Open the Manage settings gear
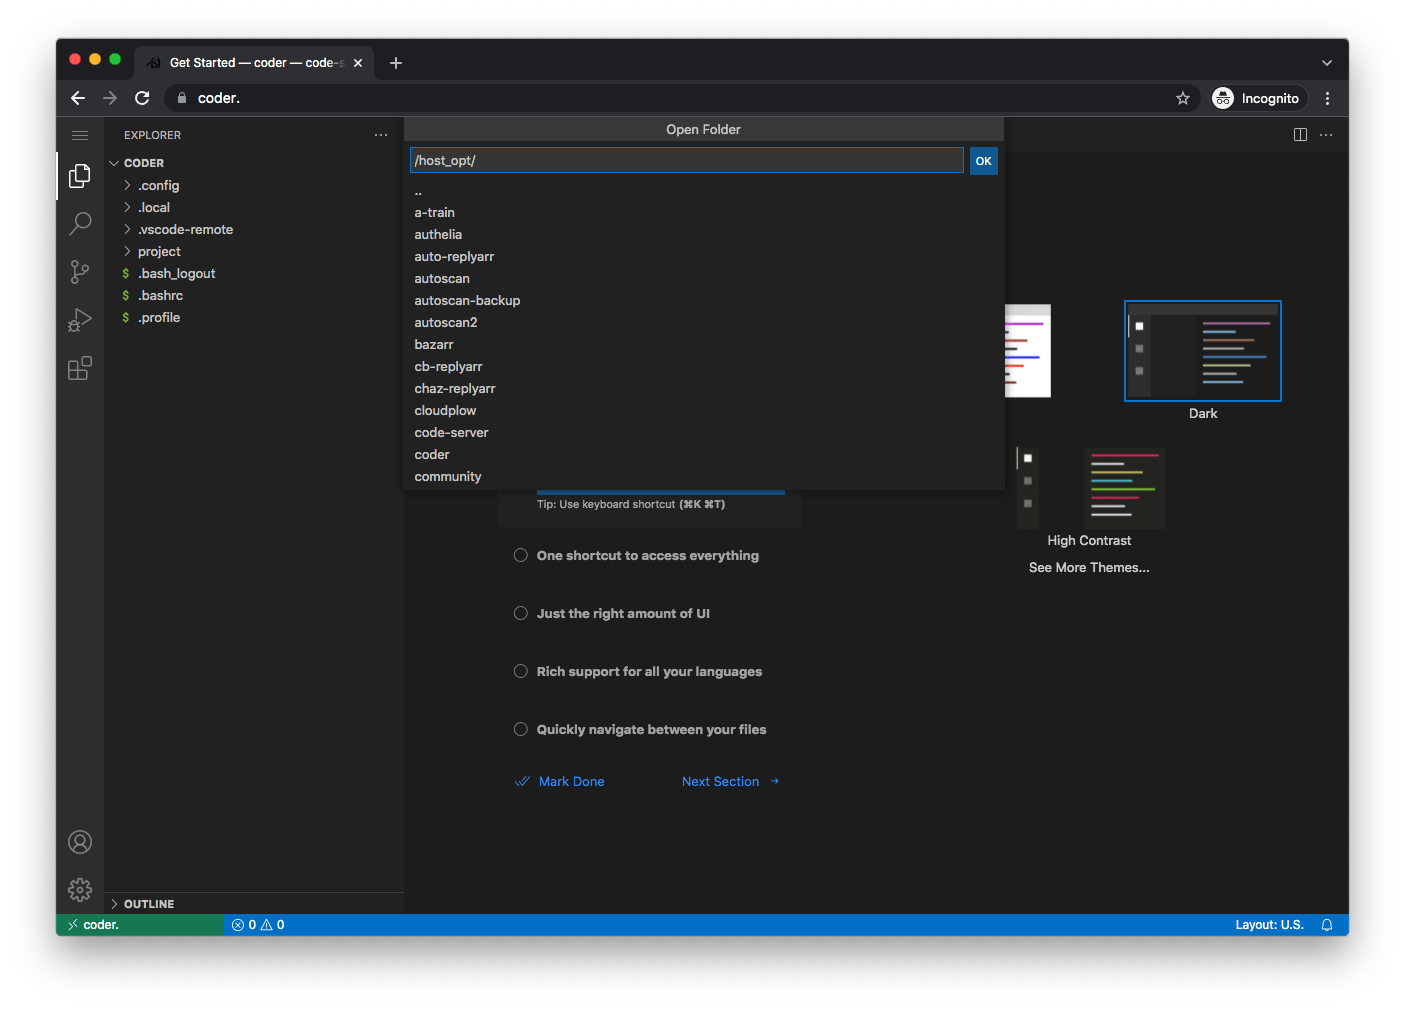1405x1010 pixels. click(x=80, y=890)
